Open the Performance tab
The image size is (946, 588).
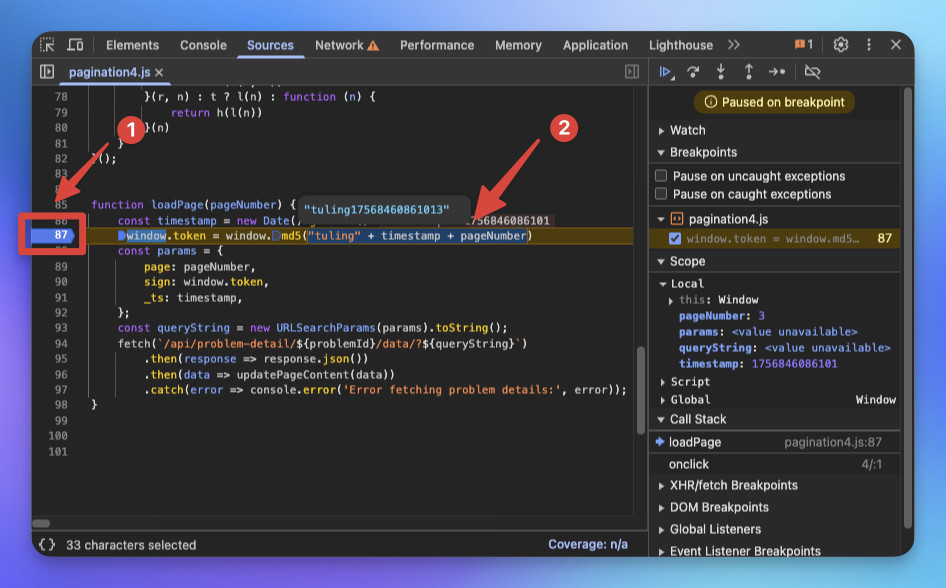[437, 45]
